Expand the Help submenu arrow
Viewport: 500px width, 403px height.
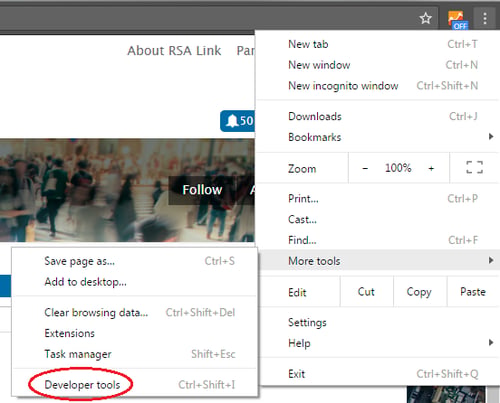point(491,343)
